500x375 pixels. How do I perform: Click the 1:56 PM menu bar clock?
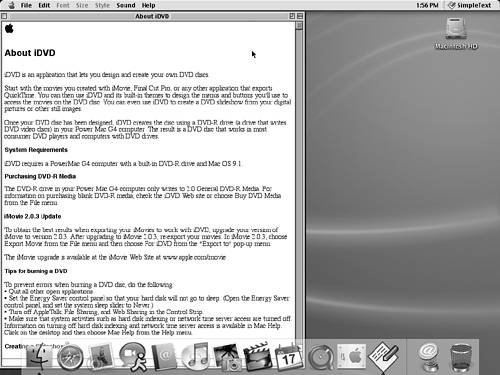point(427,5)
